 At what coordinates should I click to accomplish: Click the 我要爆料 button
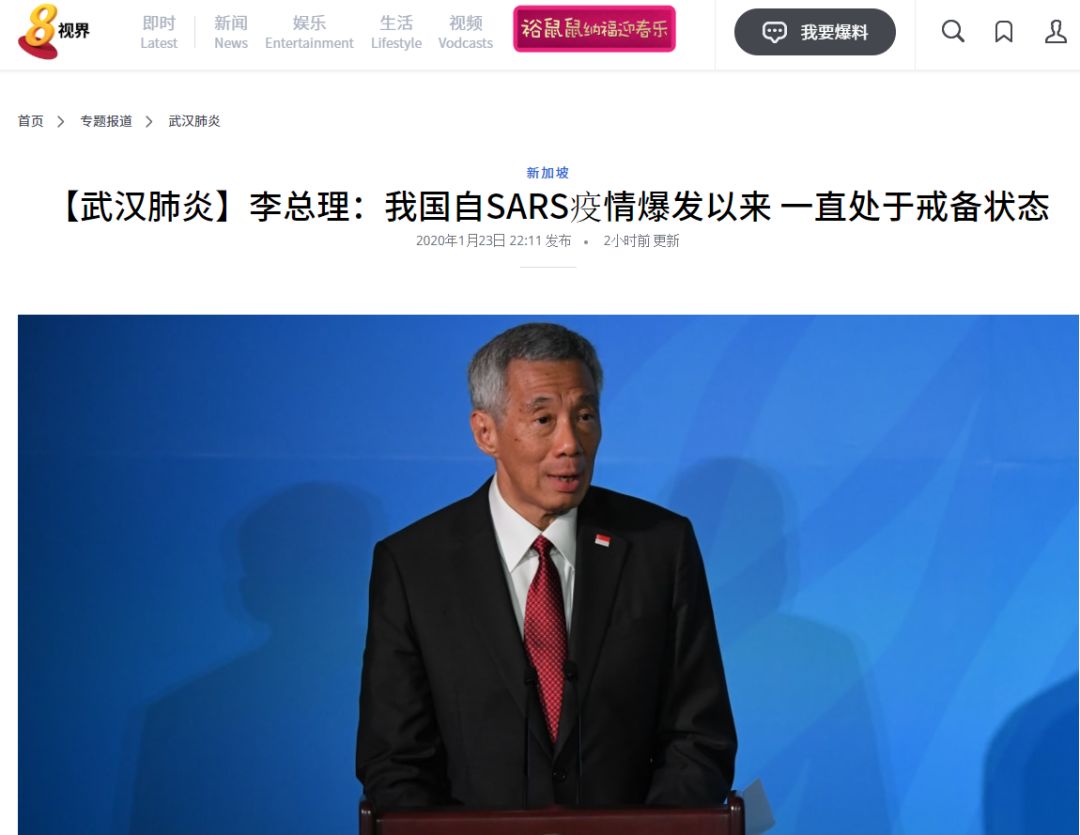click(815, 32)
